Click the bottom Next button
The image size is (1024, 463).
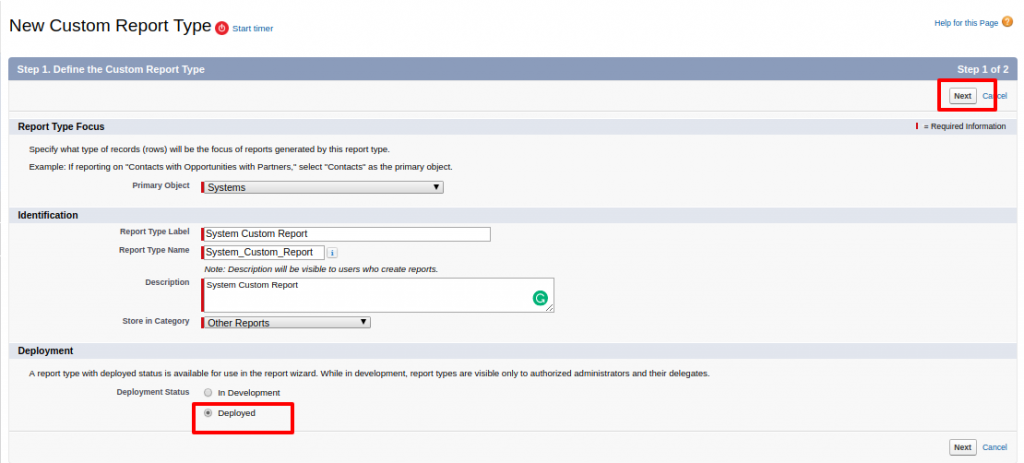[x=963, y=447]
